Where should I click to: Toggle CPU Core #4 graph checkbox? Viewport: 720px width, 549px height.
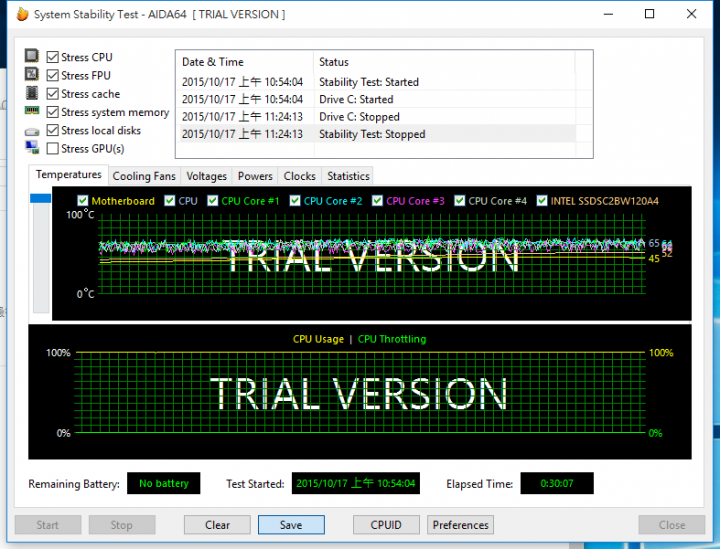[x=459, y=201]
